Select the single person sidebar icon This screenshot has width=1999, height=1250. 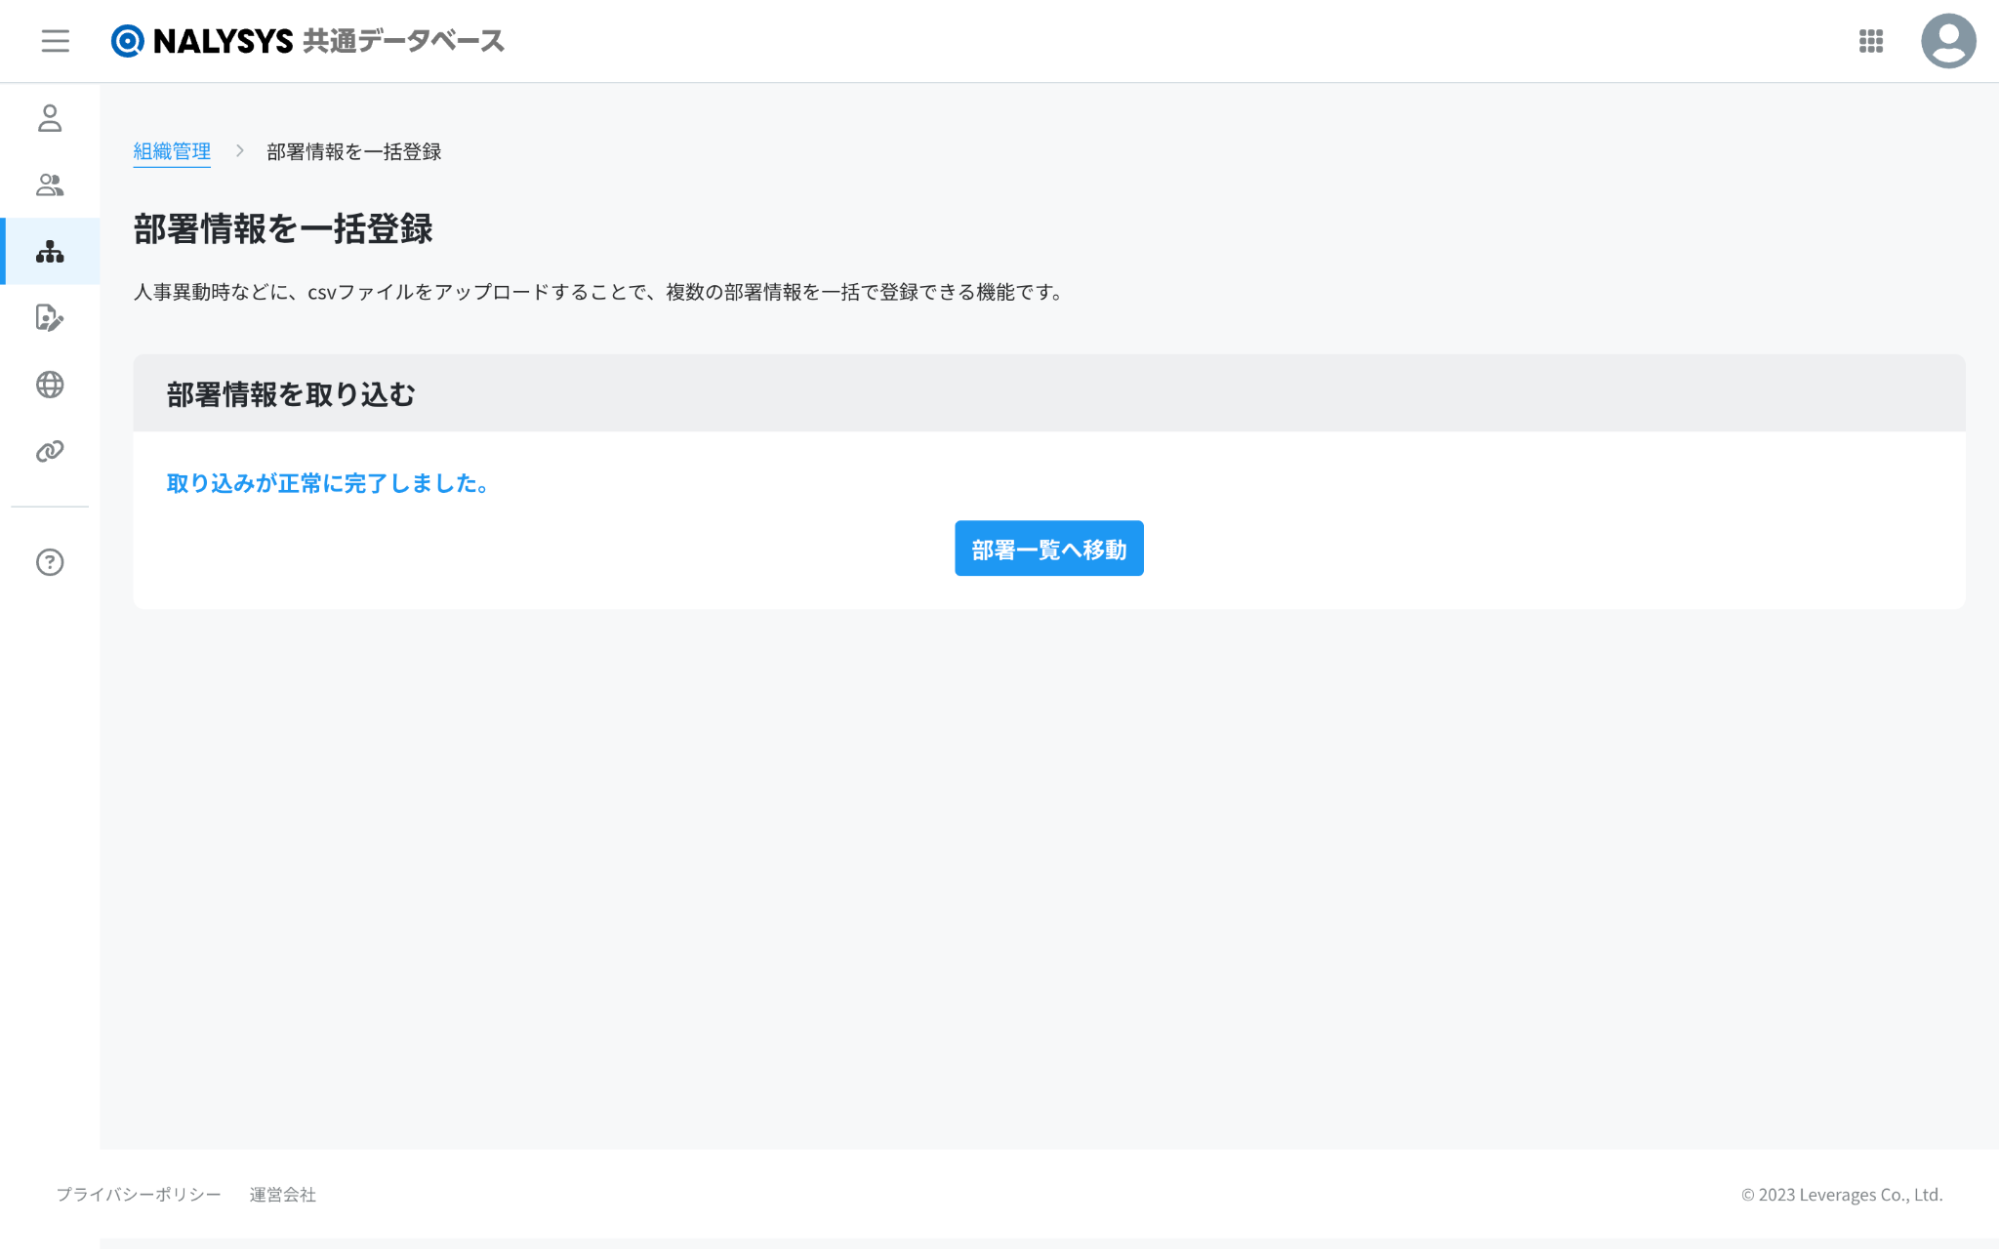(x=50, y=119)
